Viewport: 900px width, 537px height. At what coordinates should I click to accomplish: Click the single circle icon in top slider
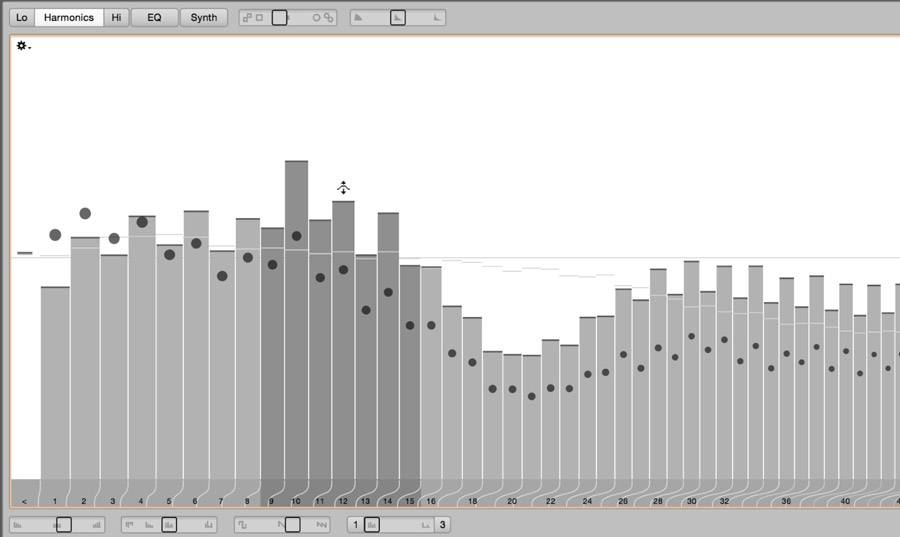(316, 18)
